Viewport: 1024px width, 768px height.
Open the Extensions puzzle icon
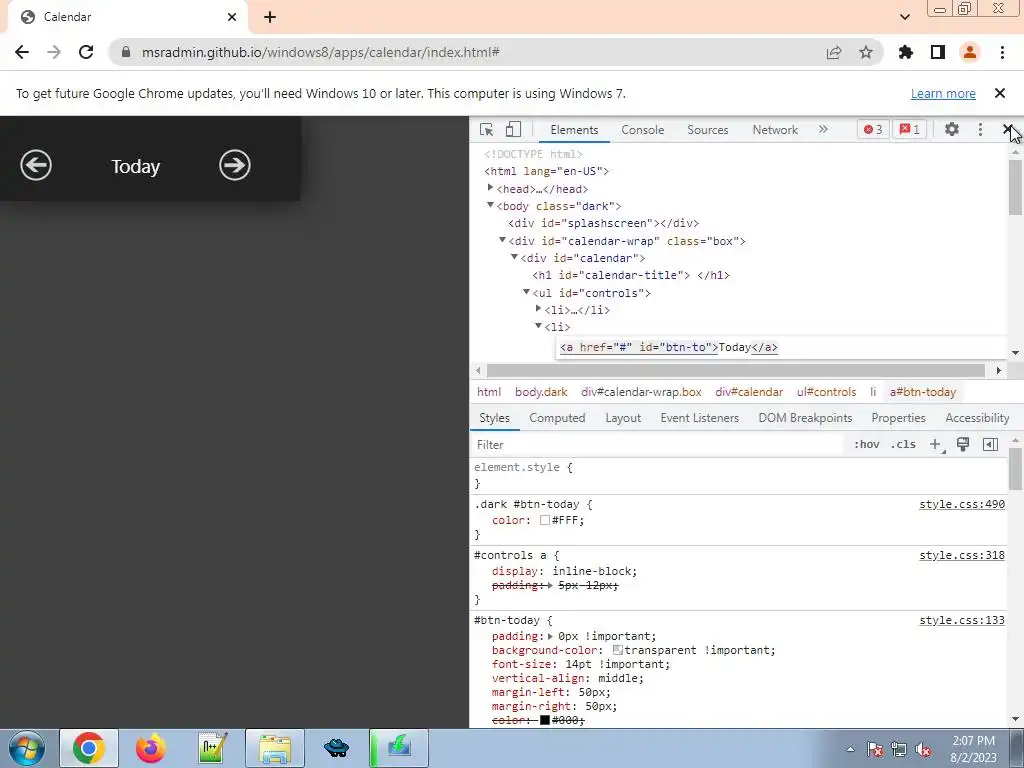(x=906, y=52)
